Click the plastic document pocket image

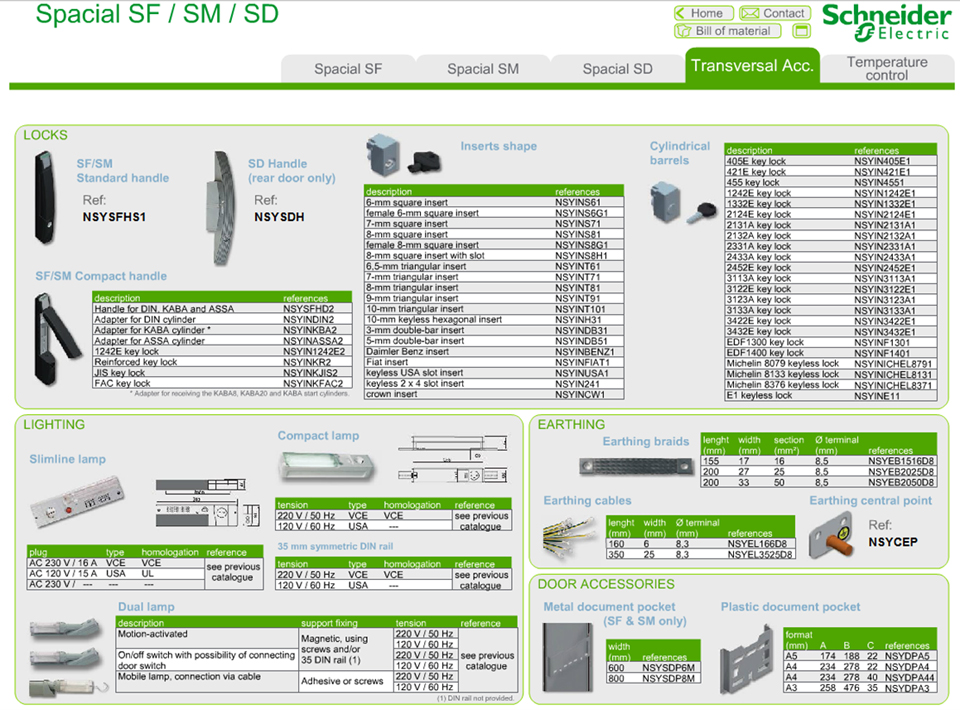747,660
